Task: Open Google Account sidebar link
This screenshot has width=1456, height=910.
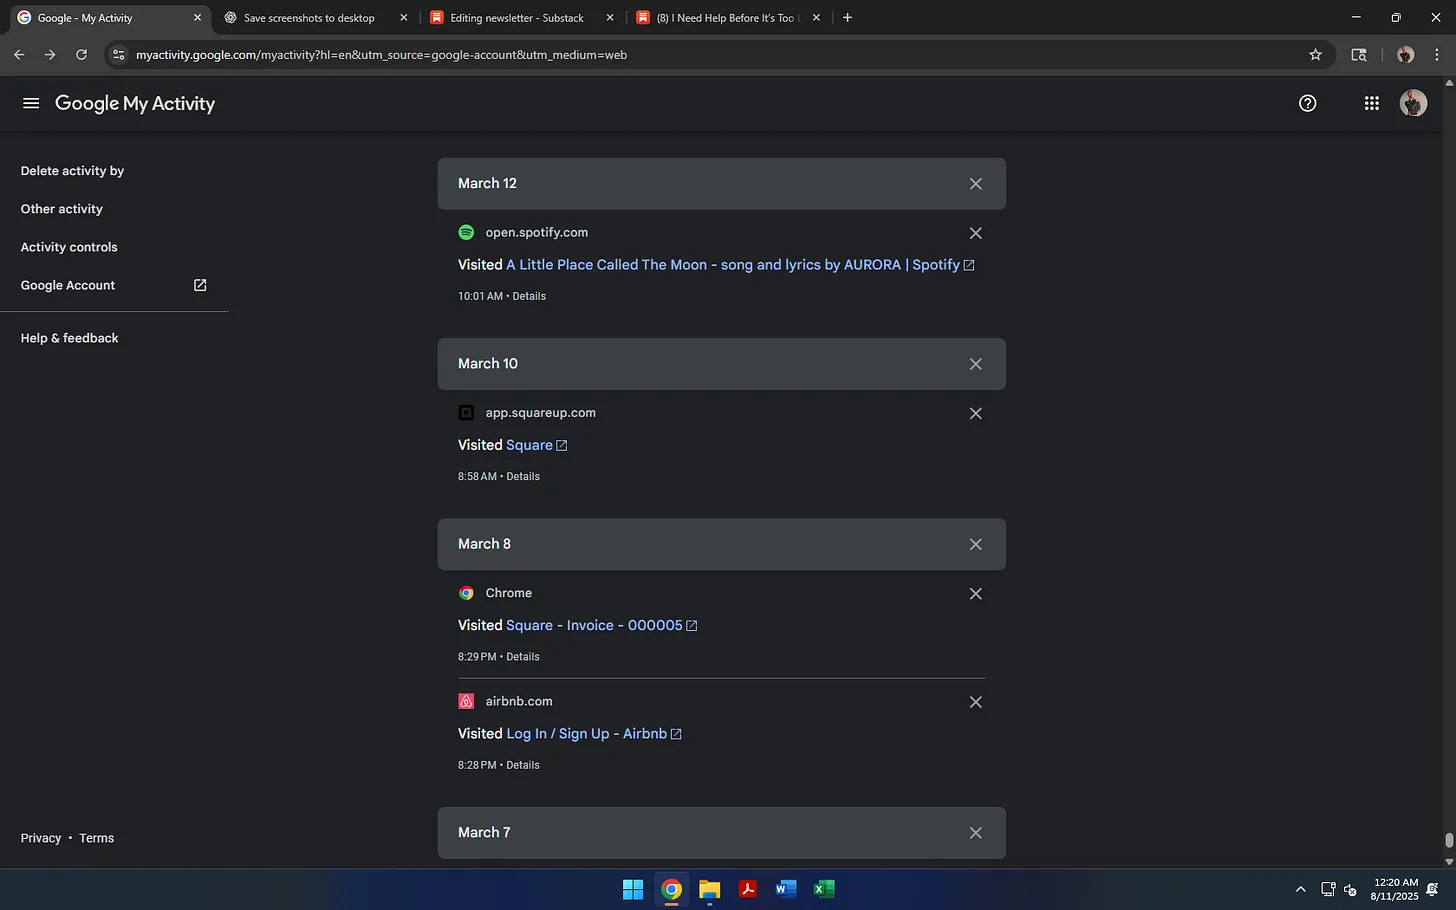Action: tap(114, 285)
